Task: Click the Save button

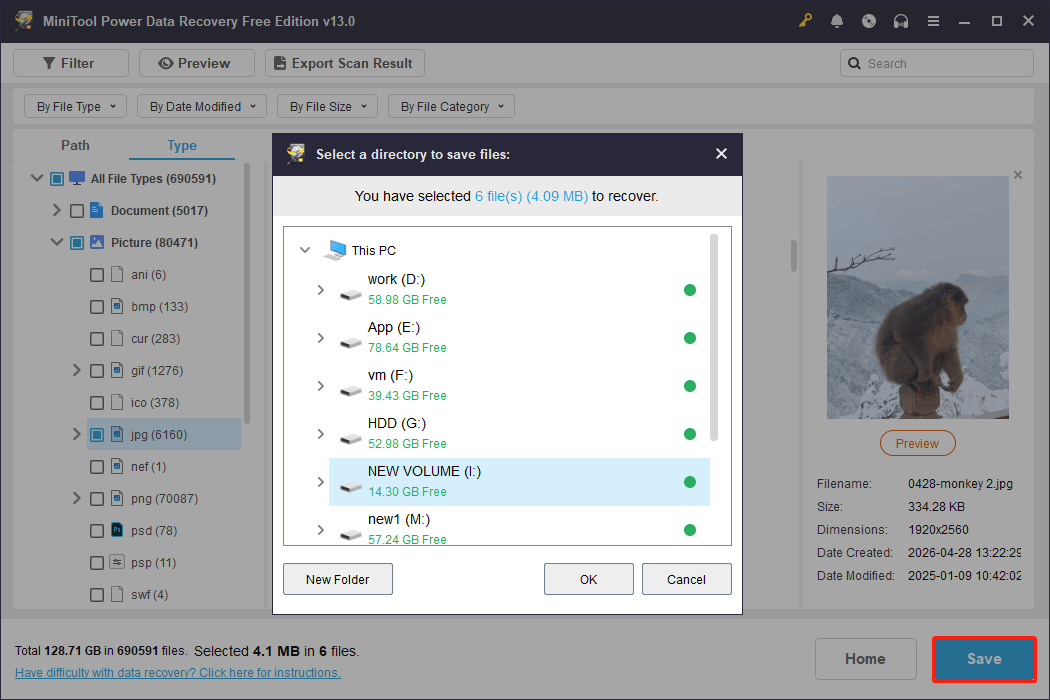Action: point(984,659)
